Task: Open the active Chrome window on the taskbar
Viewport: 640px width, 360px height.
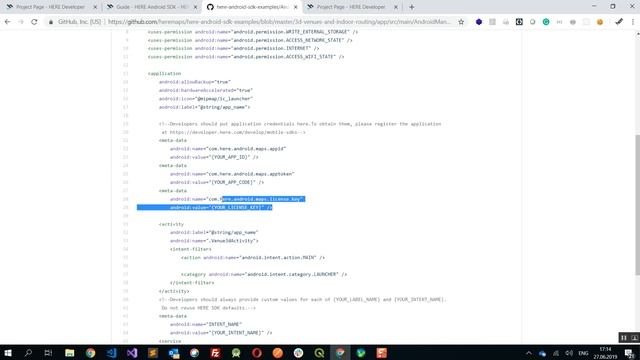Action: (340, 353)
